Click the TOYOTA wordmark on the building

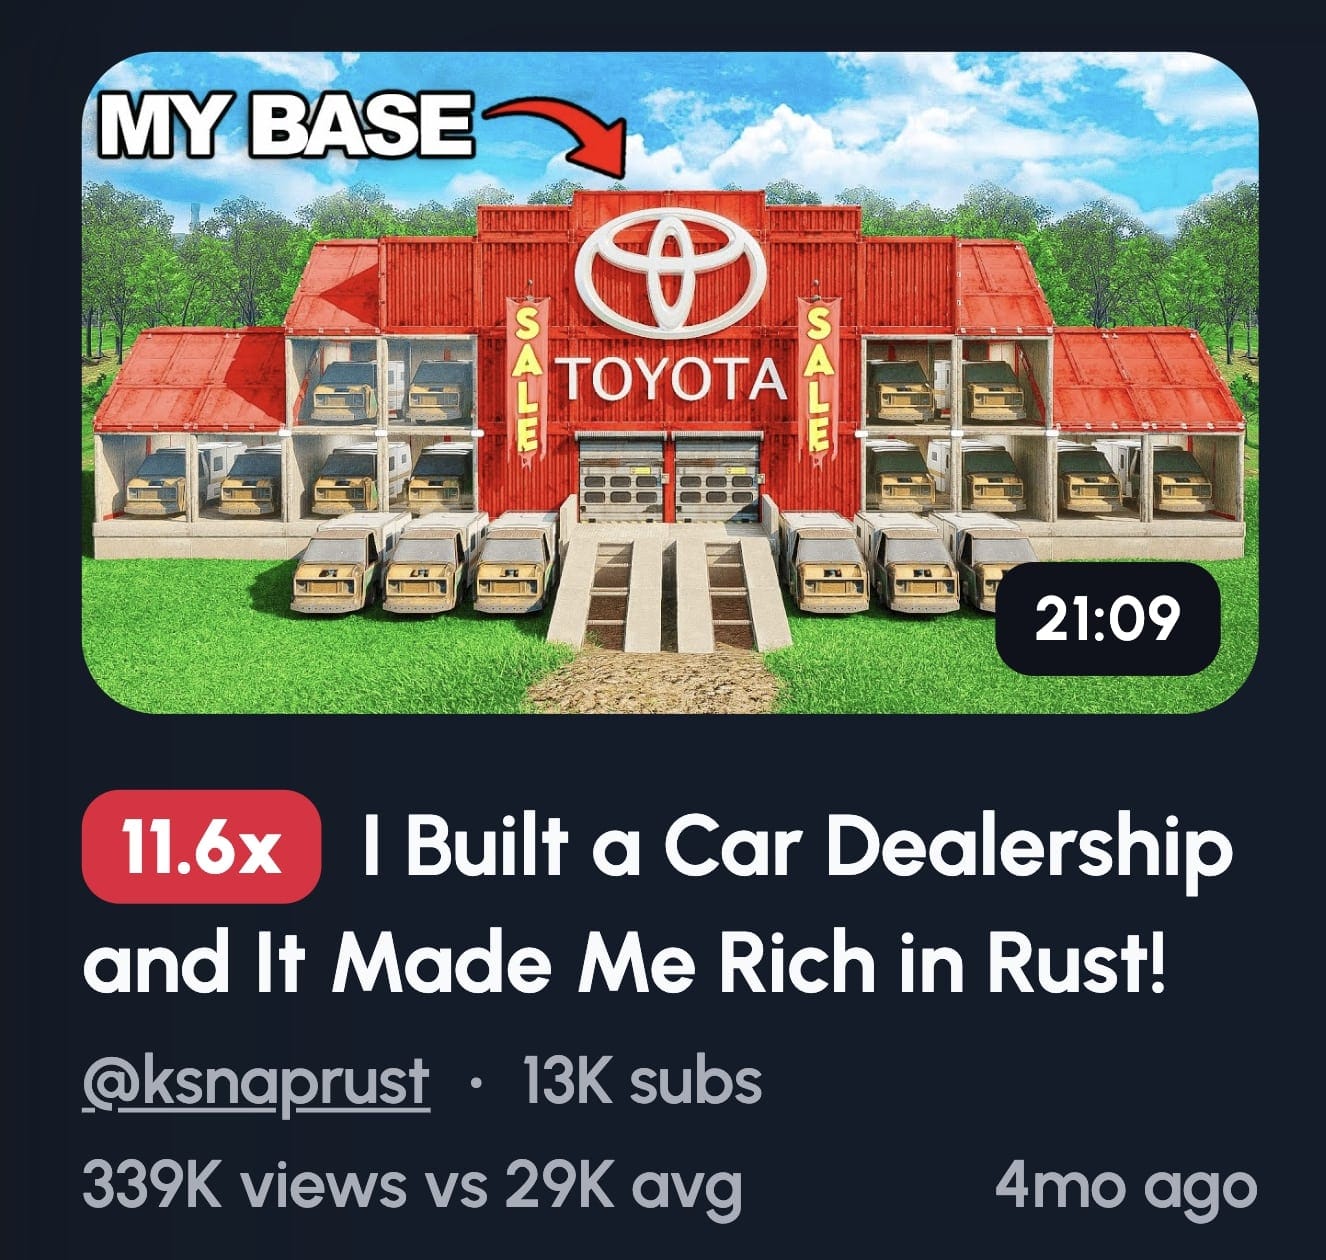(x=672, y=380)
